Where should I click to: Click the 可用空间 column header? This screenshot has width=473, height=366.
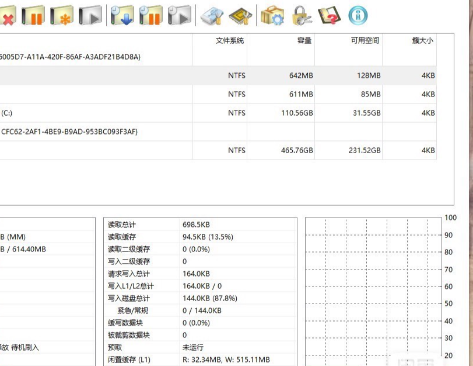[x=365, y=41]
